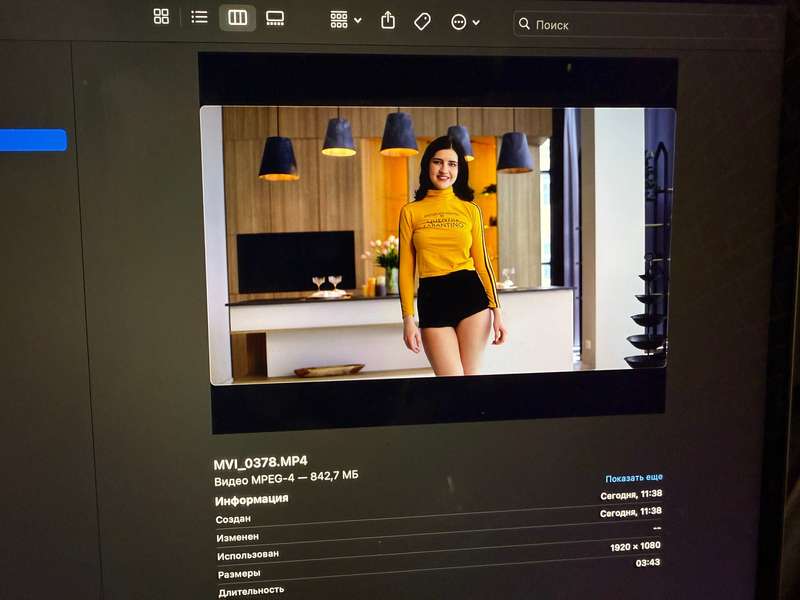The image size is (800, 600).
Task: Expand the chevron beside the grouping icon
Action: tap(358, 21)
